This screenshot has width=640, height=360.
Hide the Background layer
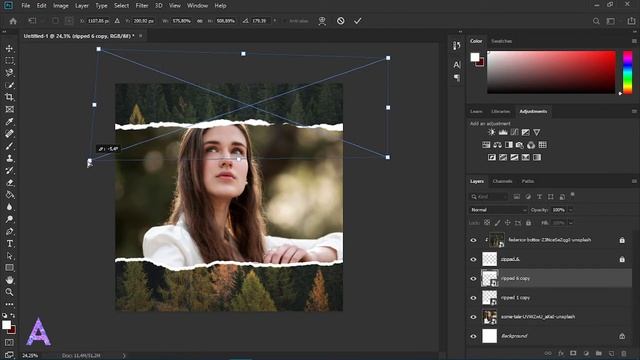click(x=473, y=336)
